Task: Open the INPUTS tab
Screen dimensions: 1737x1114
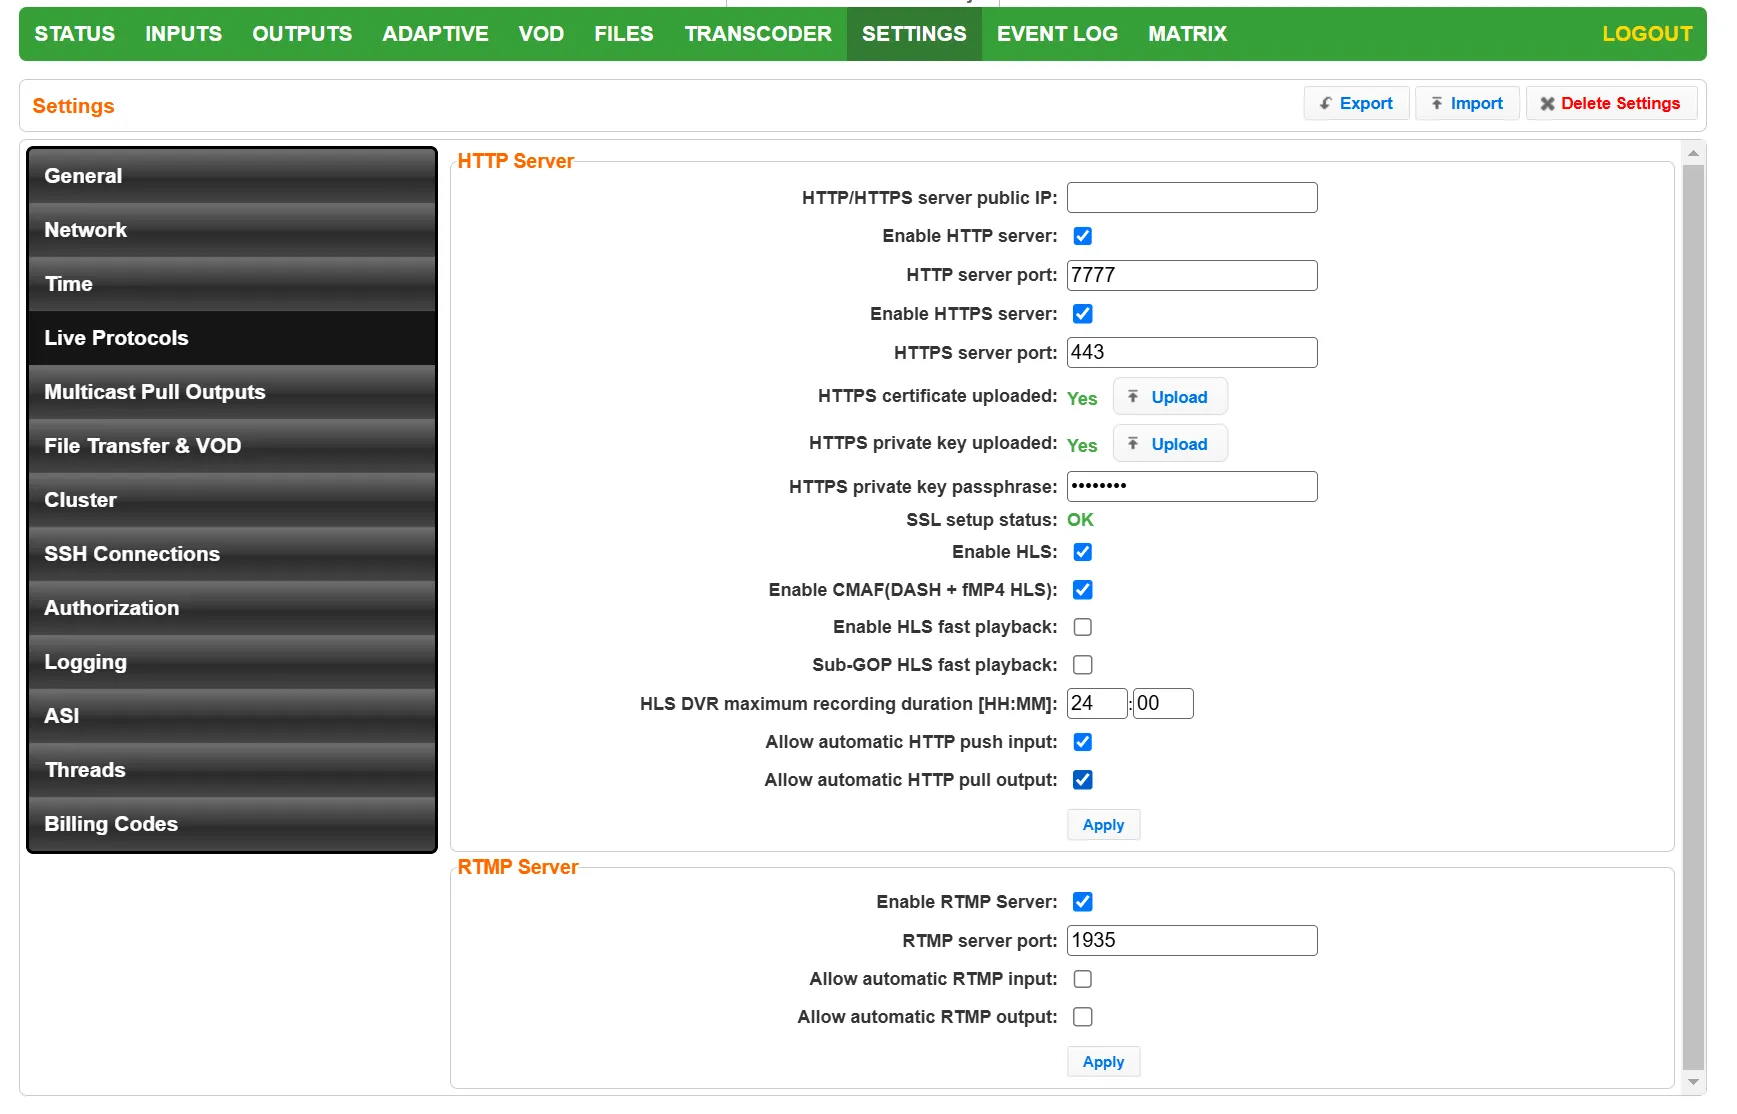Action: [183, 34]
